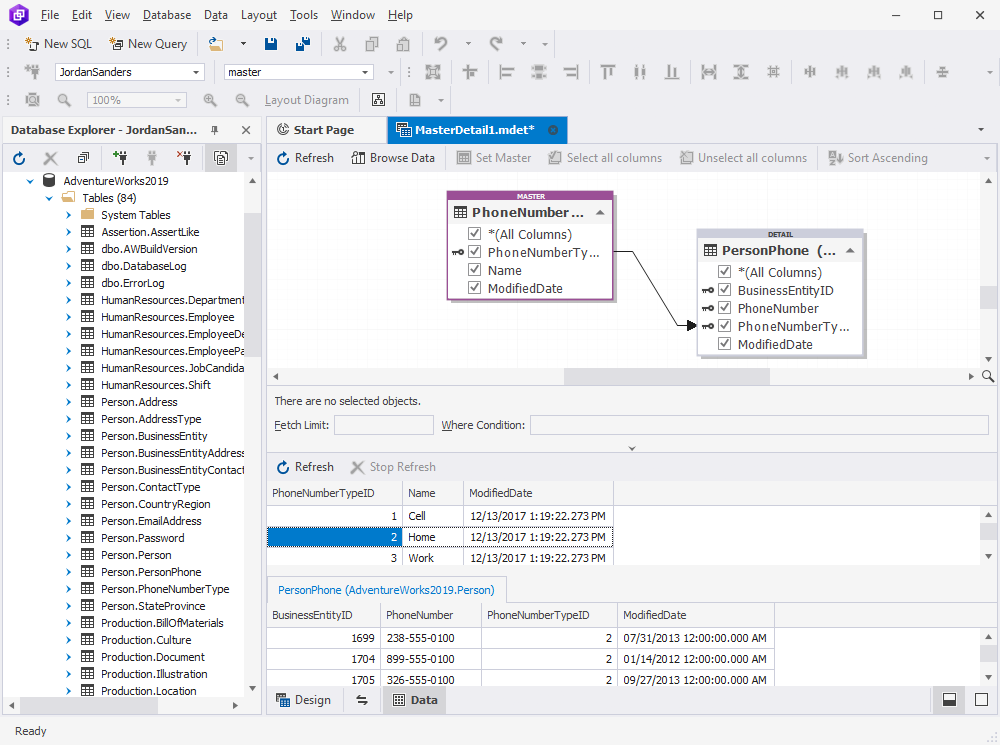The image size is (1000, 745).
Task: Click the Fetch Limit input field
Action: click(384, 425)
